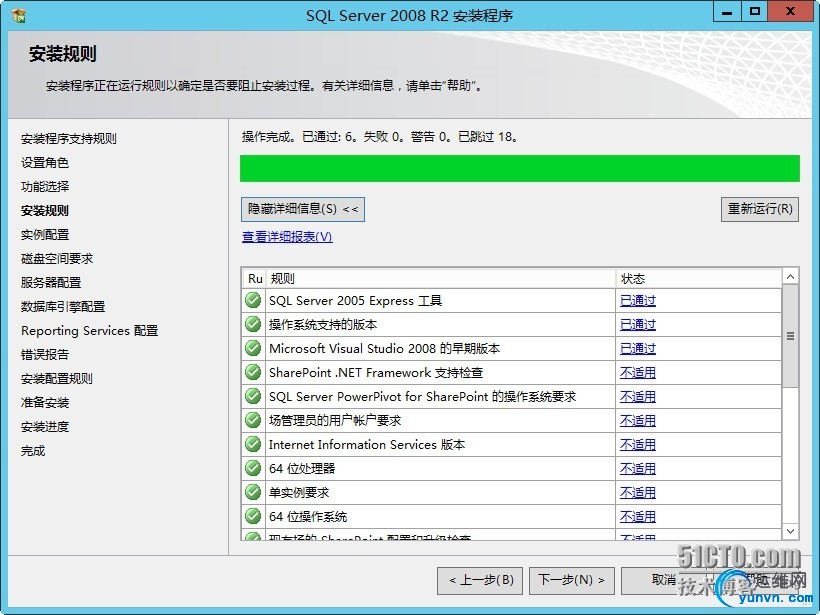Hide details with 隐藏详细信息(S) button
This screenshot has width=820, height=615.
303,209
